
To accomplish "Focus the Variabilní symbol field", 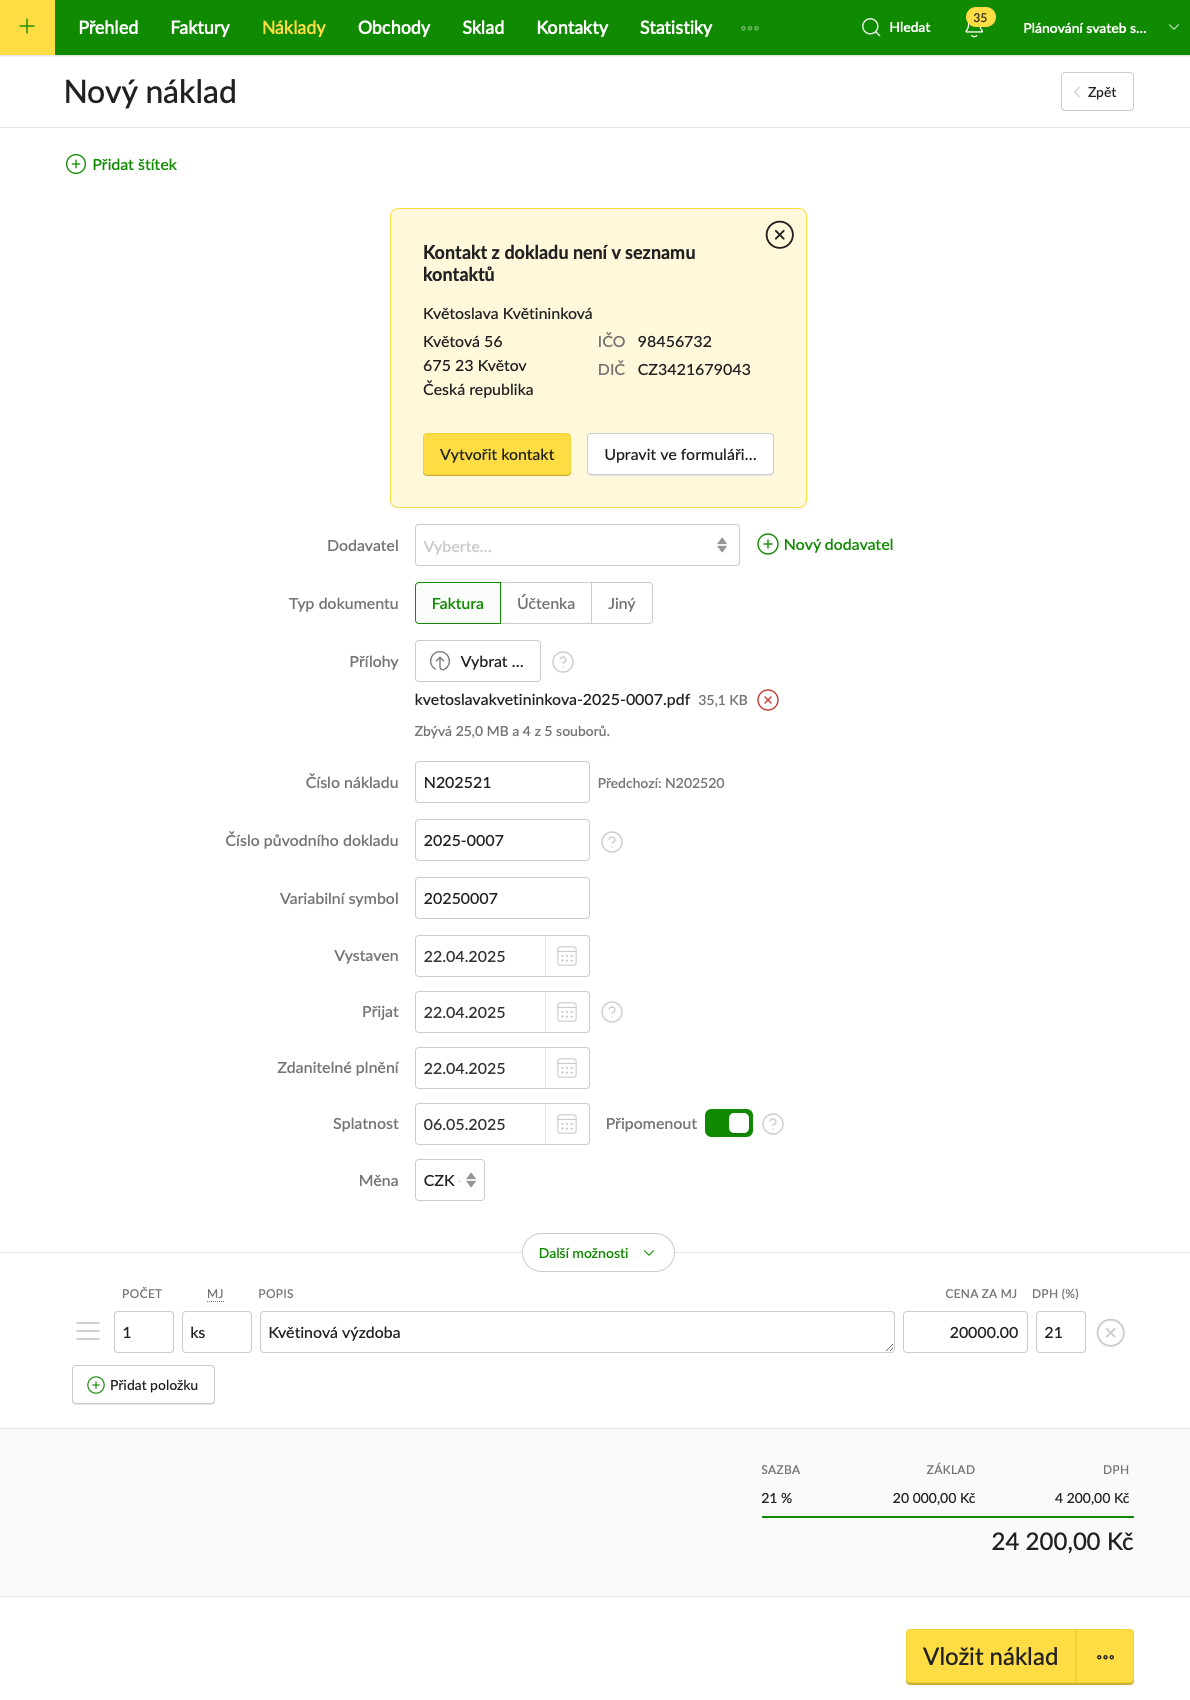I will (502, 898).
